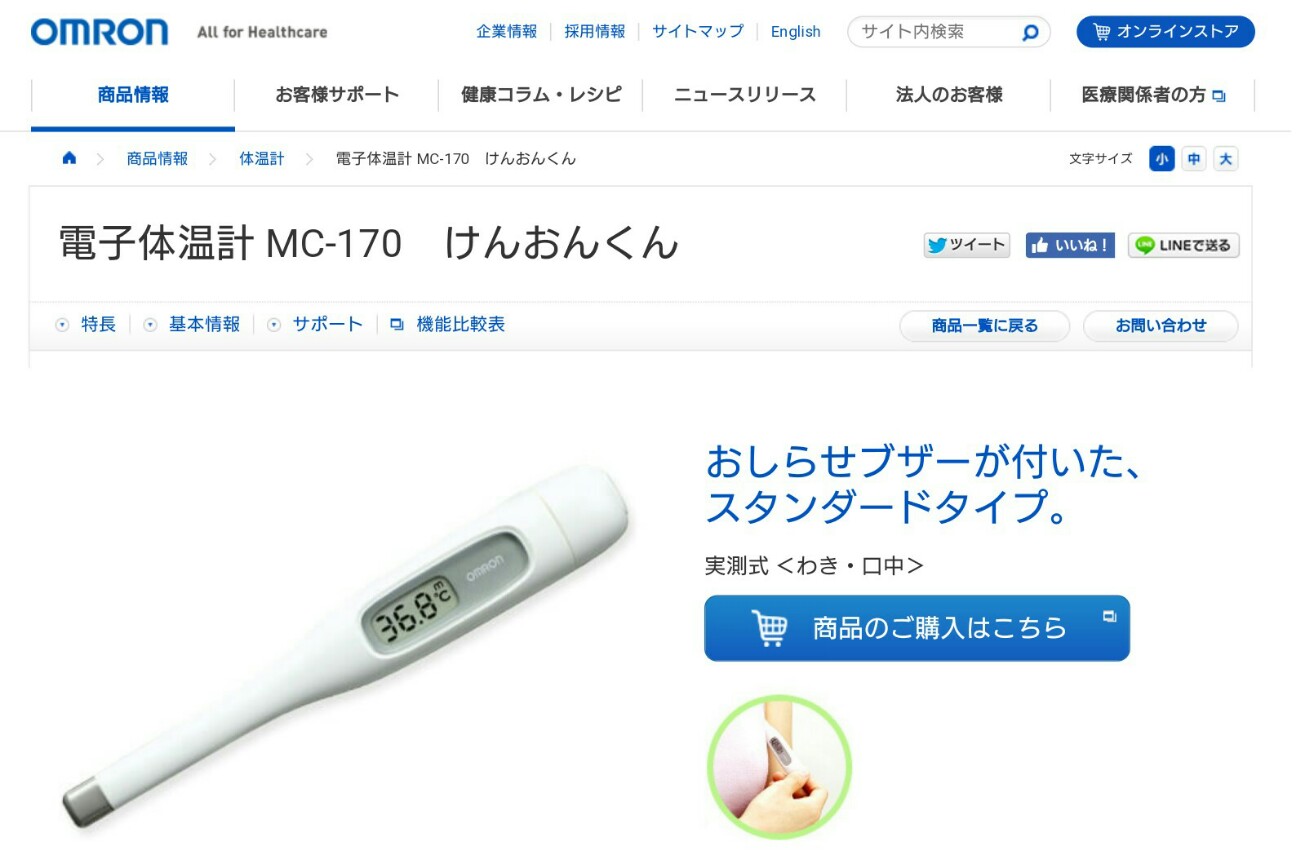Click the home icon in breadcrumb
The height and width of the screenshot is (859, 1296).
click(x=69, y=158)
